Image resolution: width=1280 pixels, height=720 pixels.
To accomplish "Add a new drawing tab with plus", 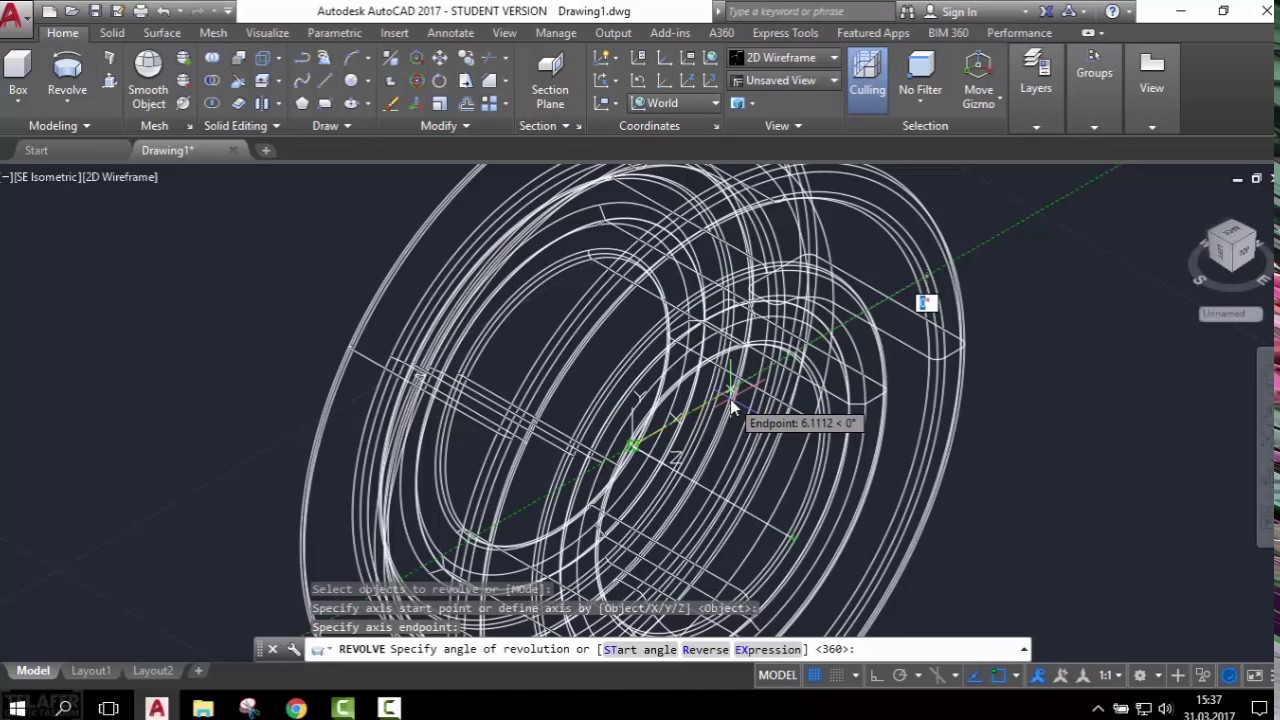I will pos(266,150).
